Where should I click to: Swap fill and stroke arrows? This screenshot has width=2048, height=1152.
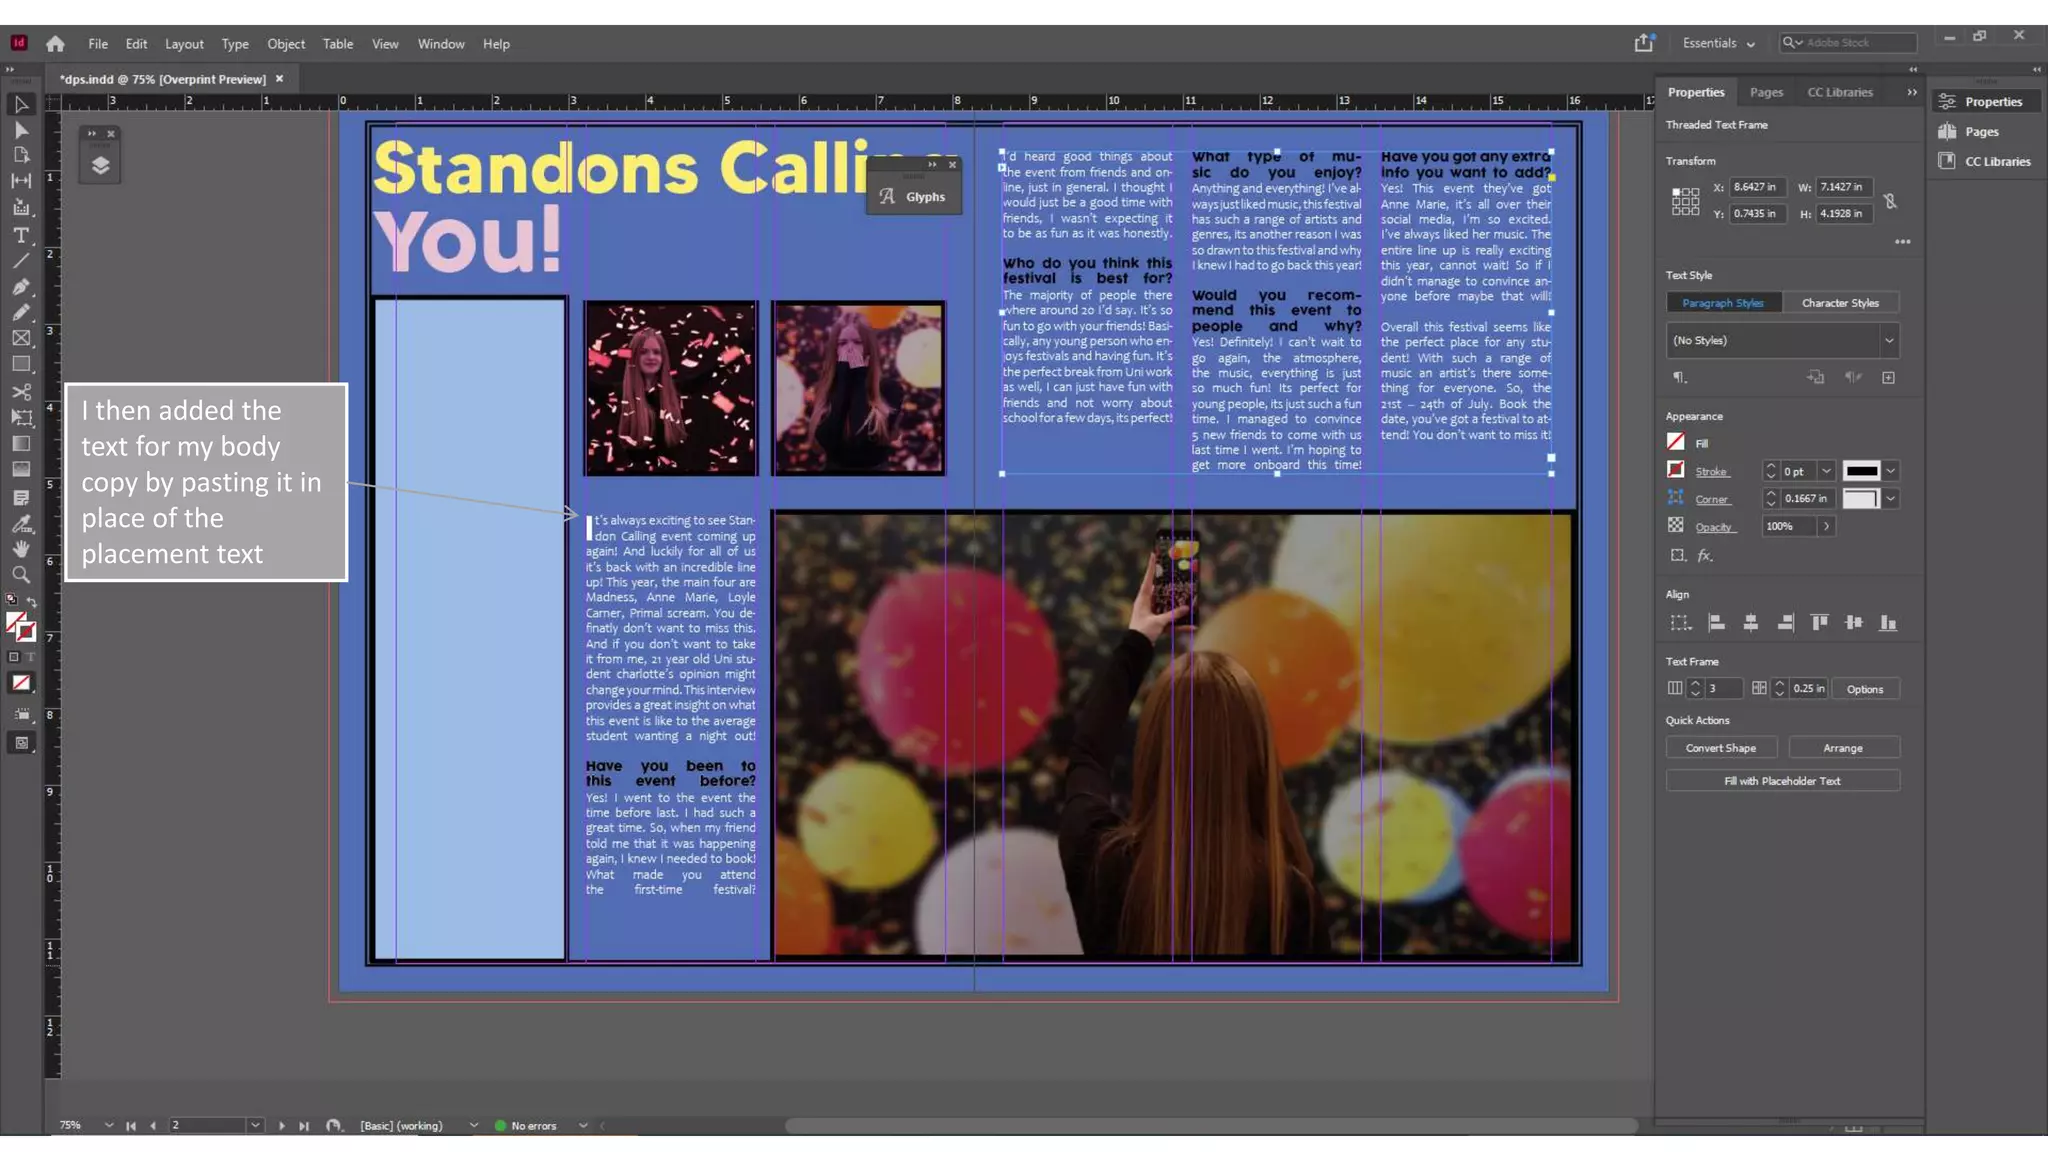coord(32,602)
